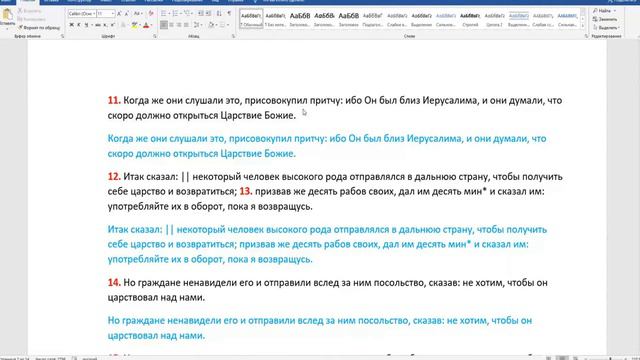Screen dimensions: 640x360
Task: Open Paragraph dialog launcher
Action: 233,36
